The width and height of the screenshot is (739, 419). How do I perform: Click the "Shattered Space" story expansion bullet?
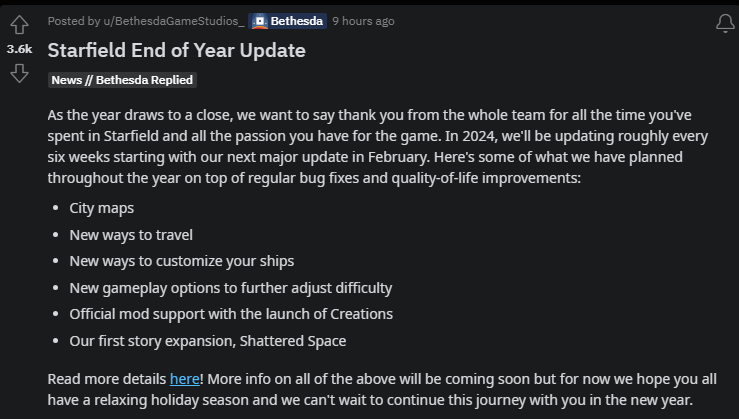(x=207, y=341)
